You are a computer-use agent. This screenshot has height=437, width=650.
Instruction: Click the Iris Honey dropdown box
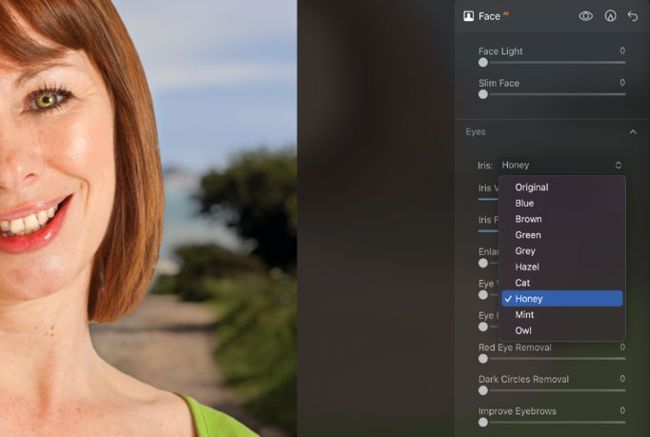point(561,165)
